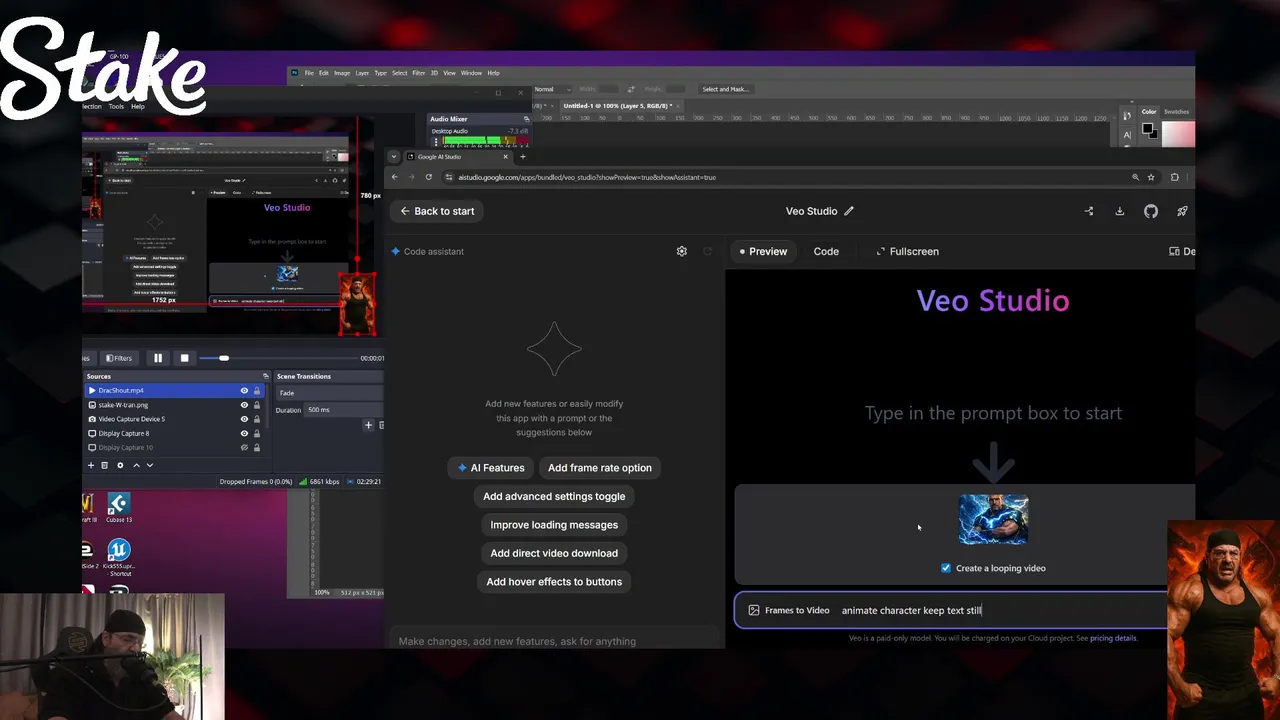Viewport: 1280px width, 720px height.
Task: Move source down in OBS Sources list
Action: click(150, 465)
